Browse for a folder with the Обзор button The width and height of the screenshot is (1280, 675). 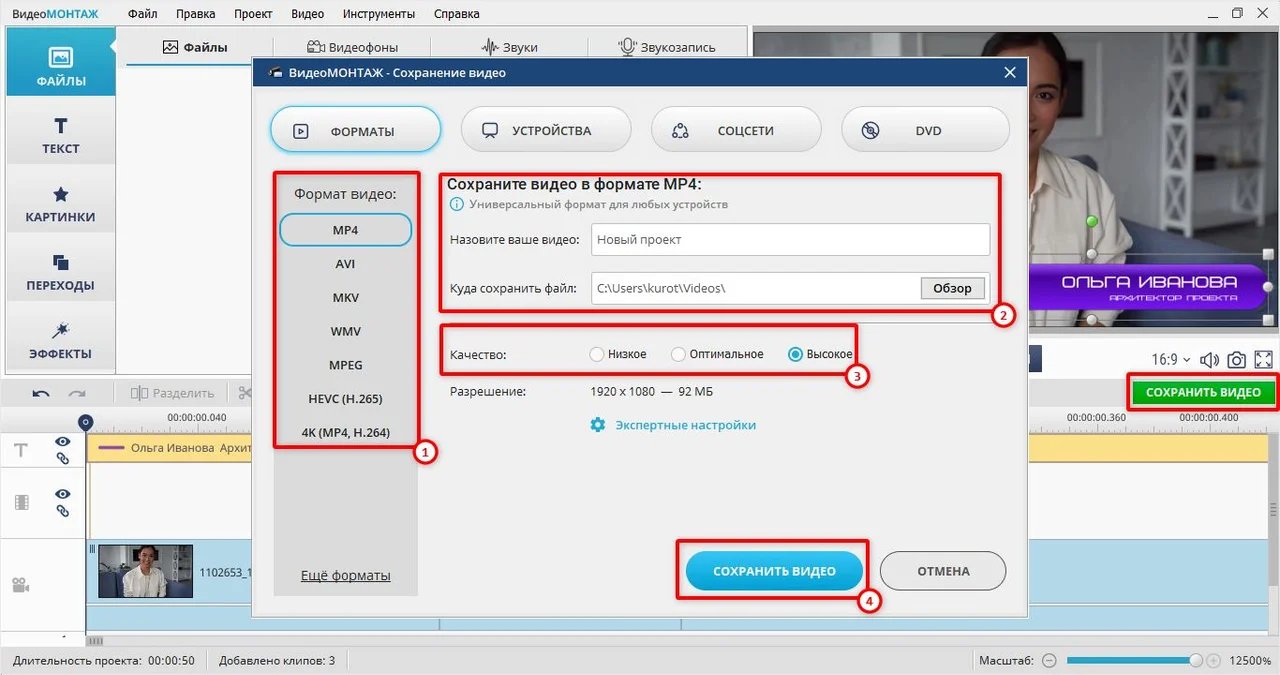coord(952,288)
